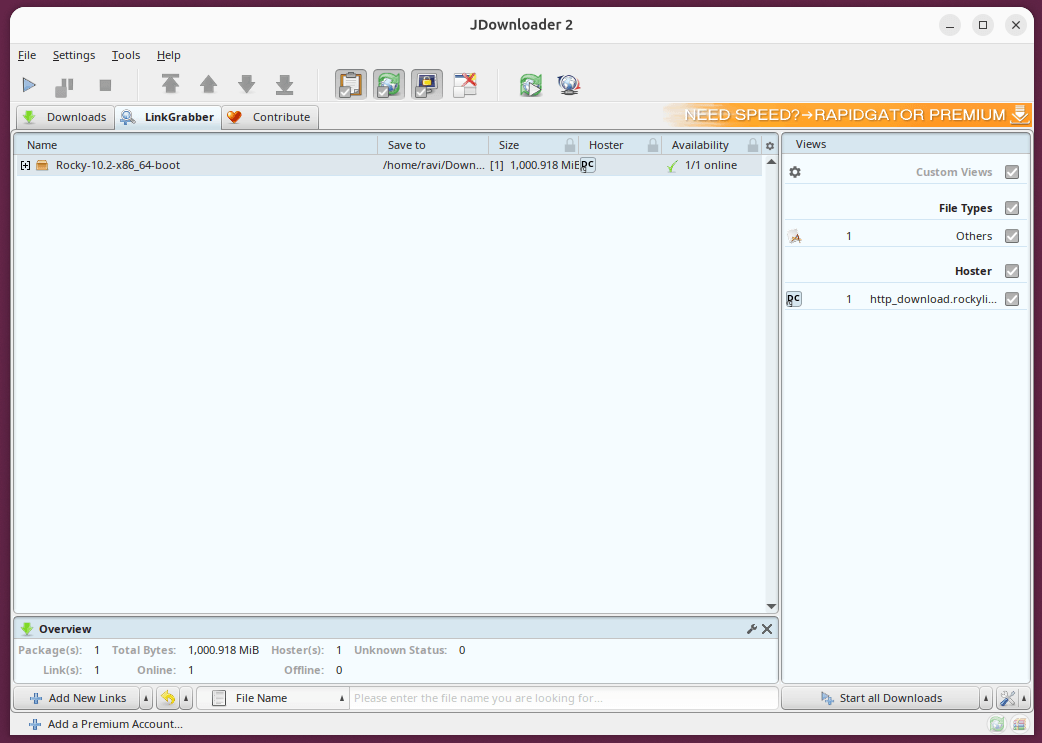Click the file name search field
Image resolution: width=1042 pixels, height=743 pixels.
pos(564,698)
